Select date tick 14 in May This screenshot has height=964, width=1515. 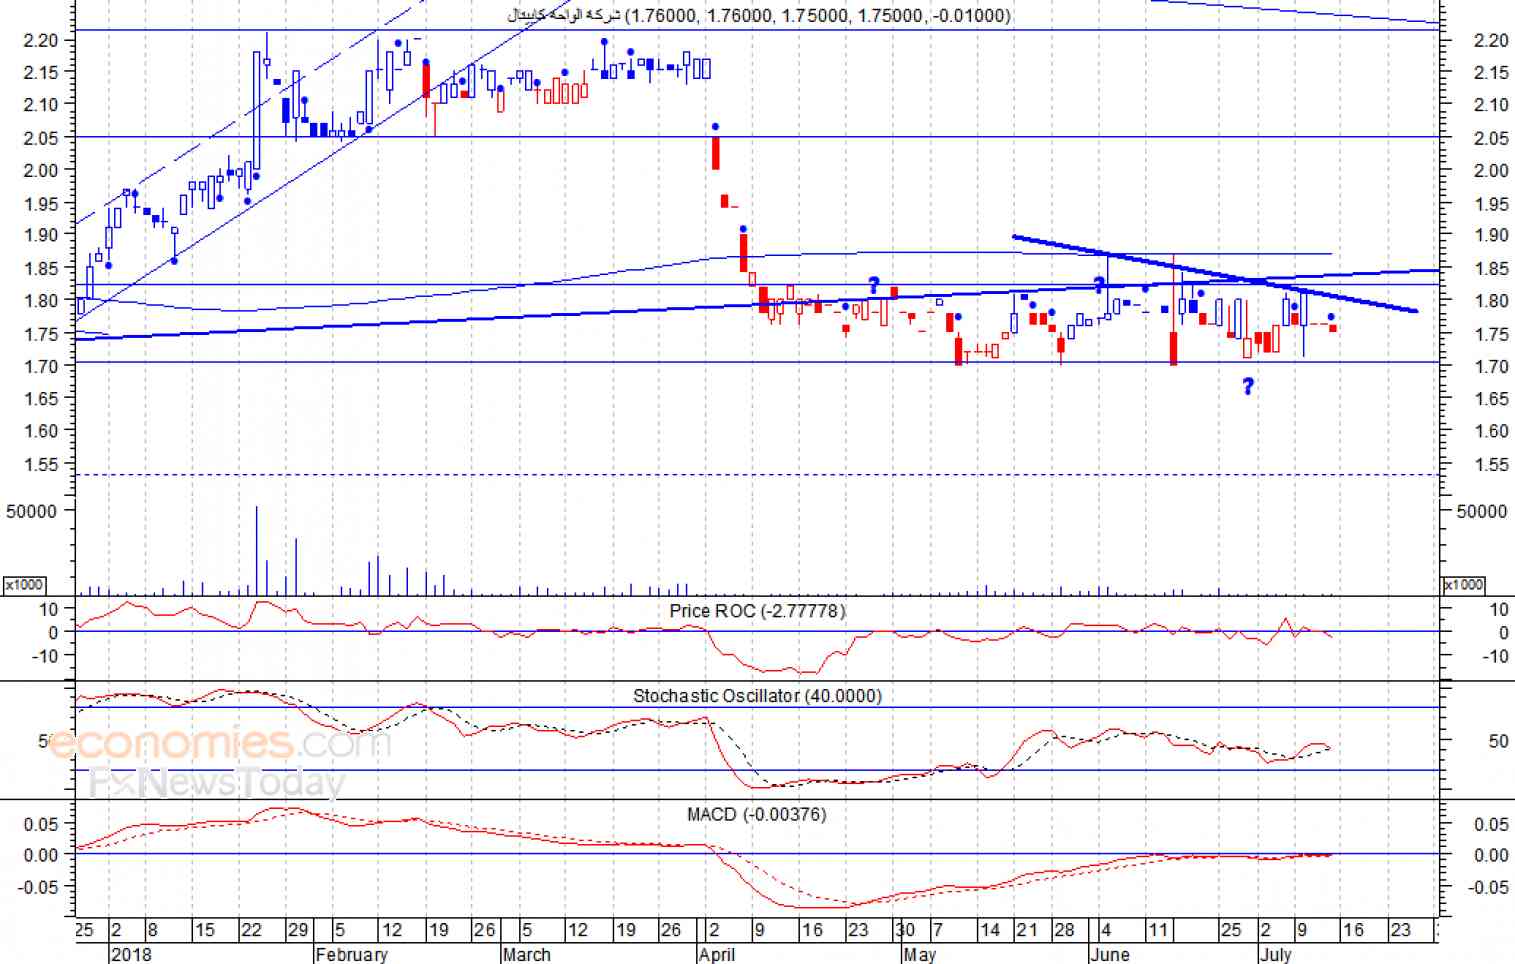point(990,930)
